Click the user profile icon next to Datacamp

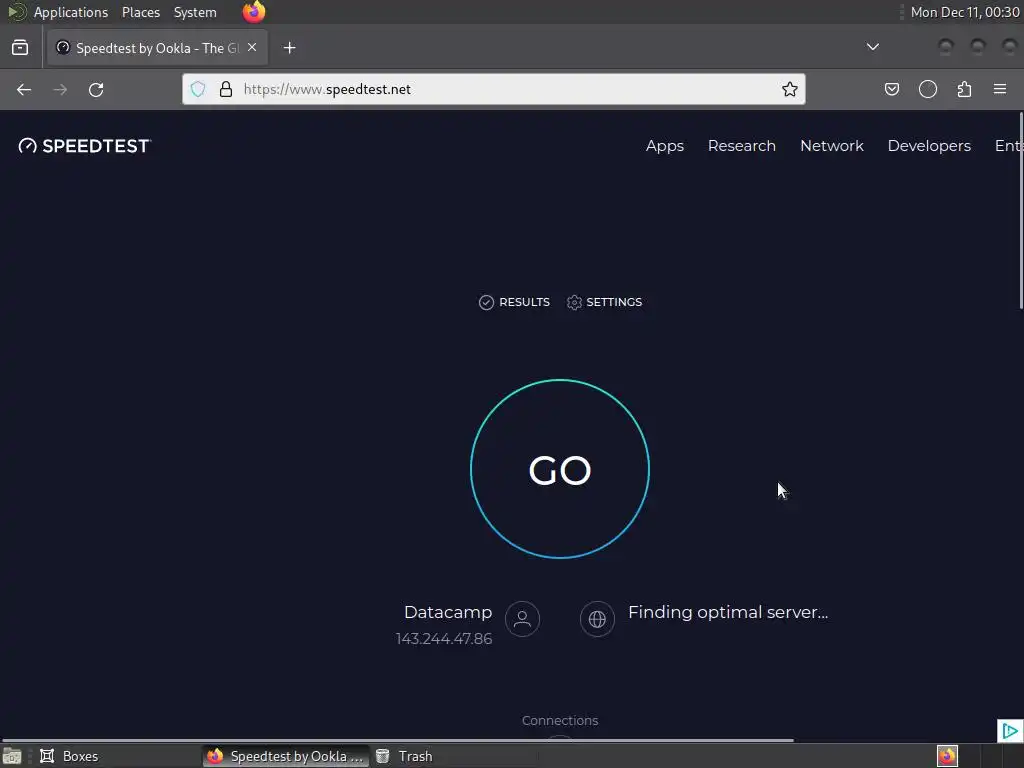click(522, 618)
